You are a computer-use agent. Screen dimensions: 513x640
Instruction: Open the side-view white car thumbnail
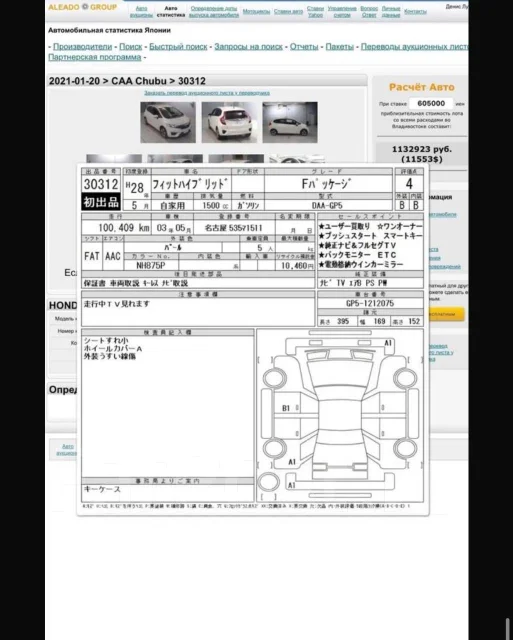(x=290, y=122)
